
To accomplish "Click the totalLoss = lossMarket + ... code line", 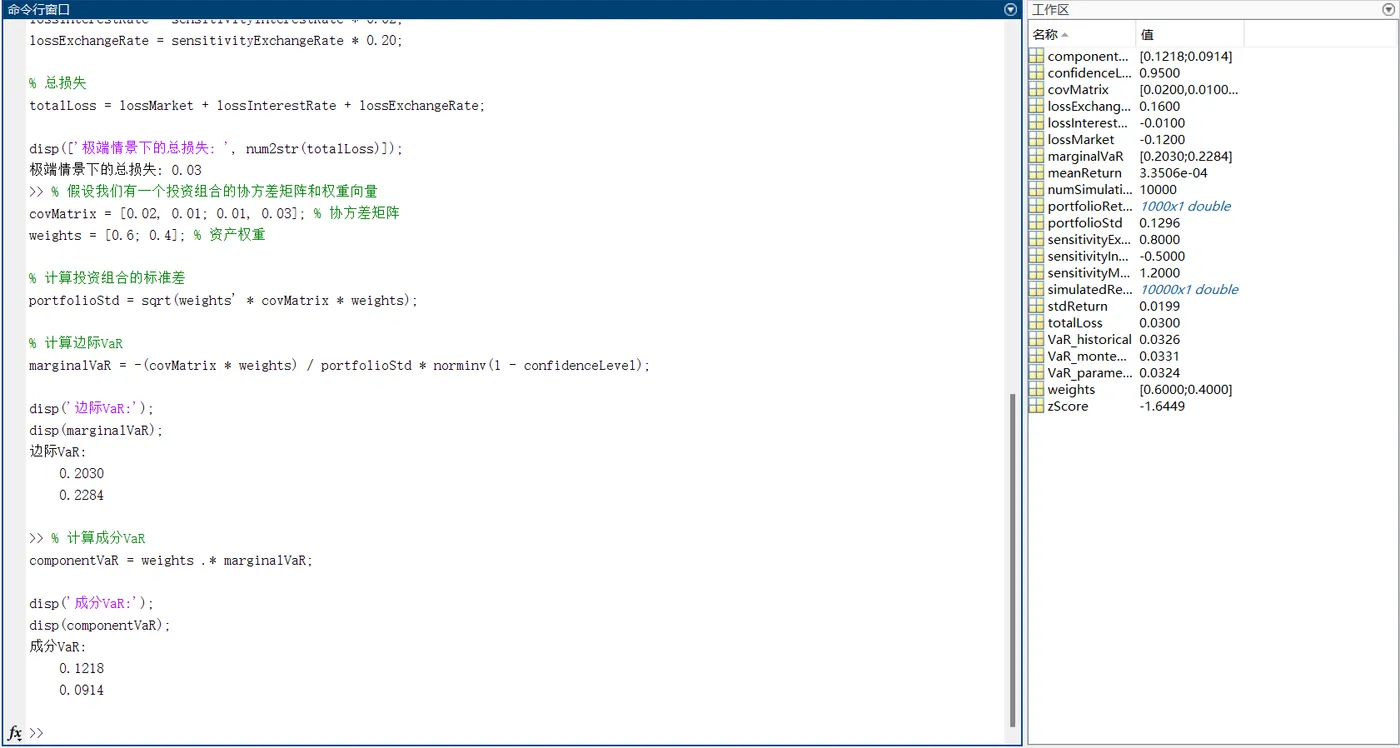I will pos(257,105).
